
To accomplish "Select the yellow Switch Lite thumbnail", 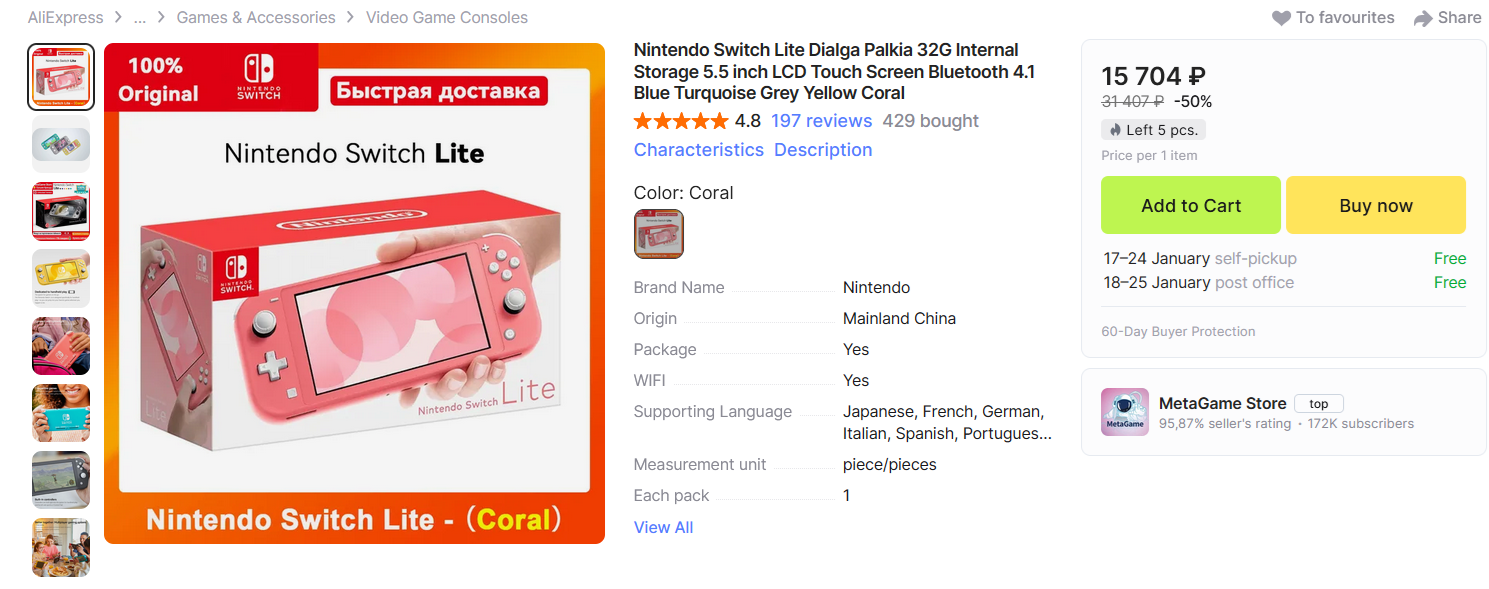I will point(61,278).
